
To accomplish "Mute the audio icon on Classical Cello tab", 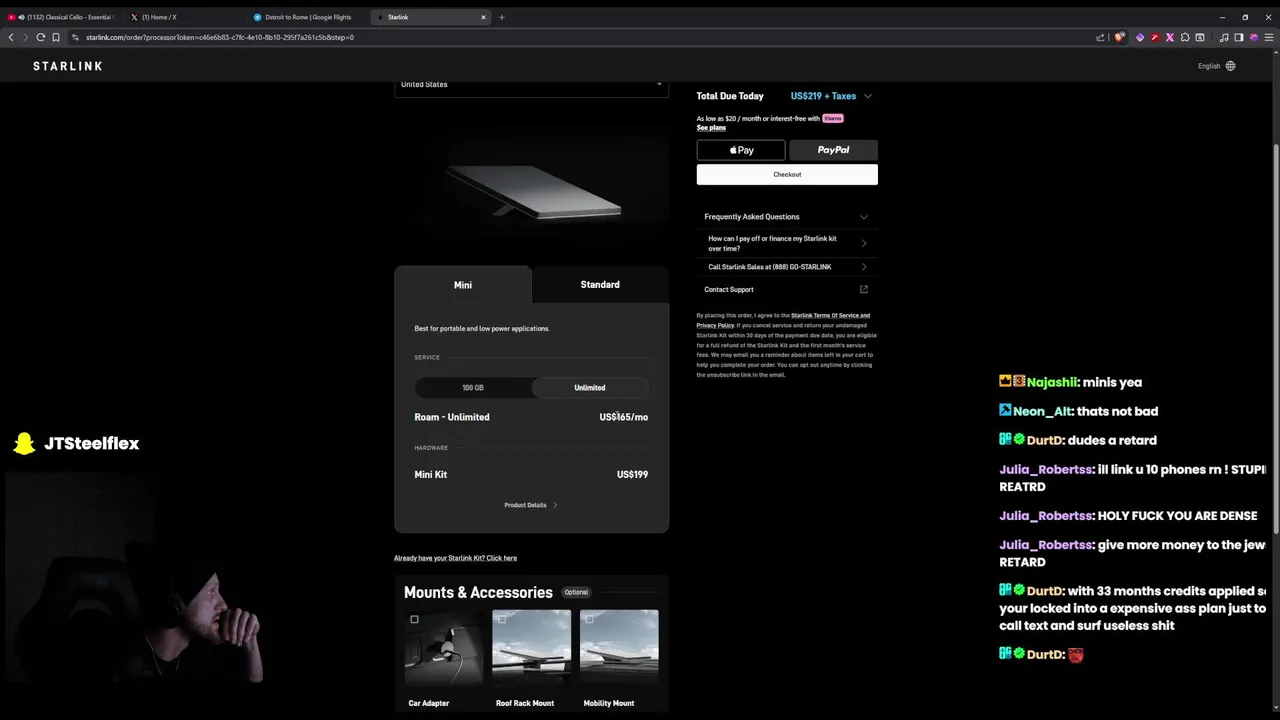I will pos(22,17).
